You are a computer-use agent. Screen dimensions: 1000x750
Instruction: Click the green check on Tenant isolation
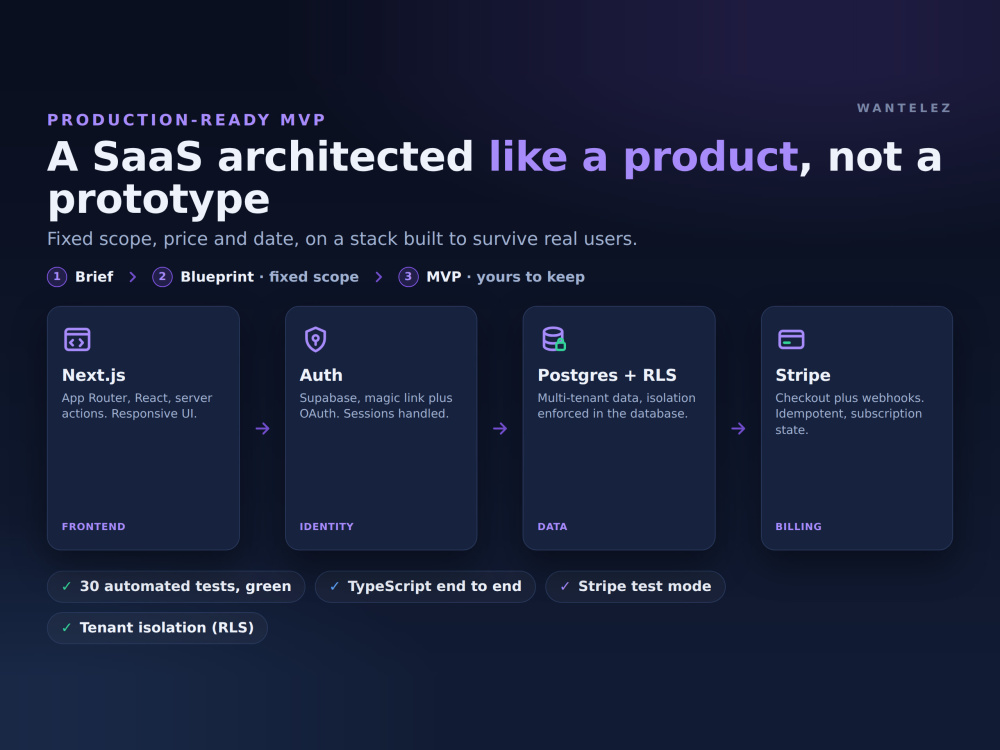coord(66,628)
